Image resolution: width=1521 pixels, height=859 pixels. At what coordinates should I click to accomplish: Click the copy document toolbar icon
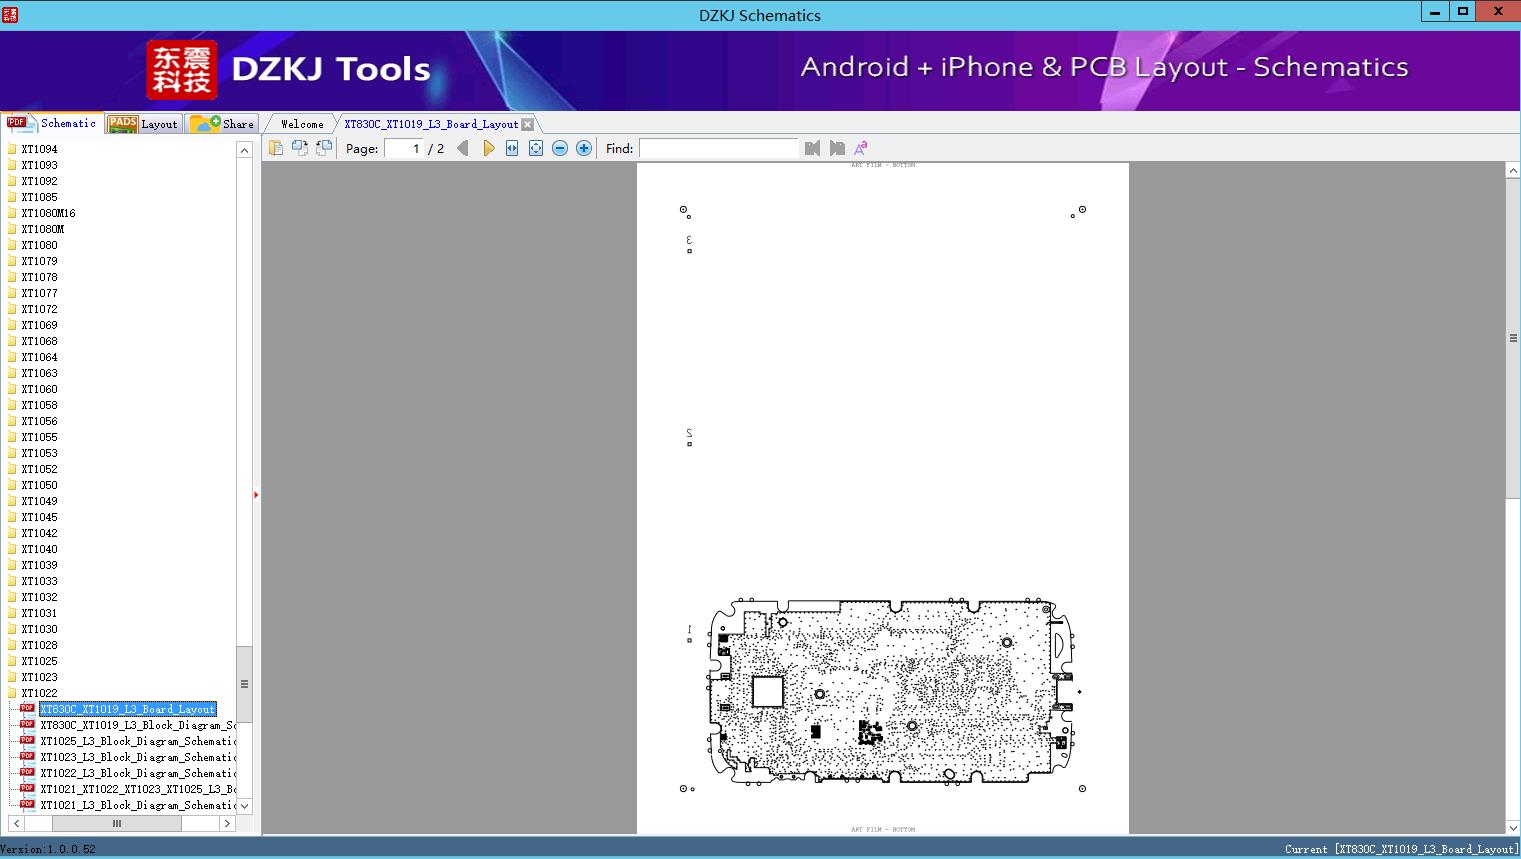[275, 148]
